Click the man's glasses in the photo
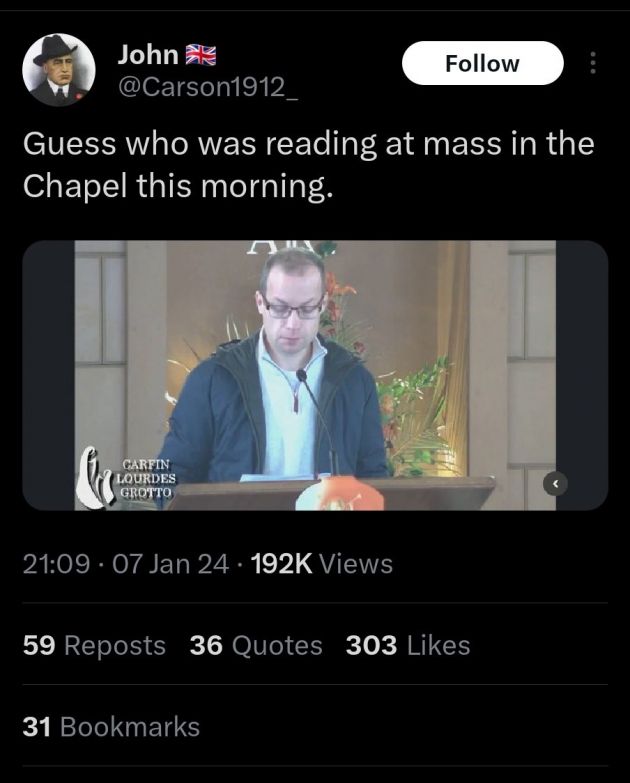 pyautogui.click(x=292, y=309)
